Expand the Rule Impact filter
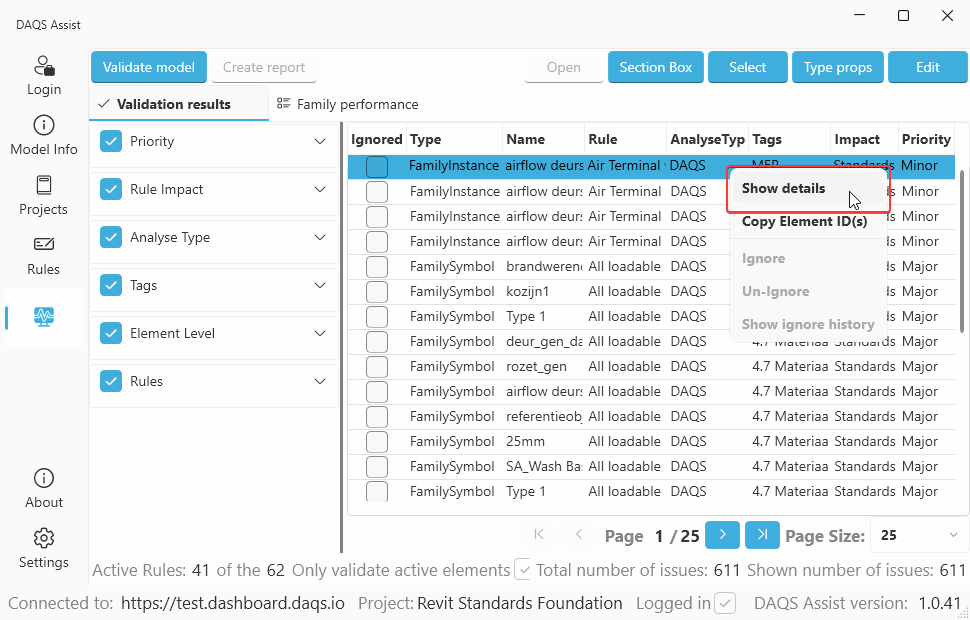The height and width of the screenshot is (620, 970). click(320, 189)
